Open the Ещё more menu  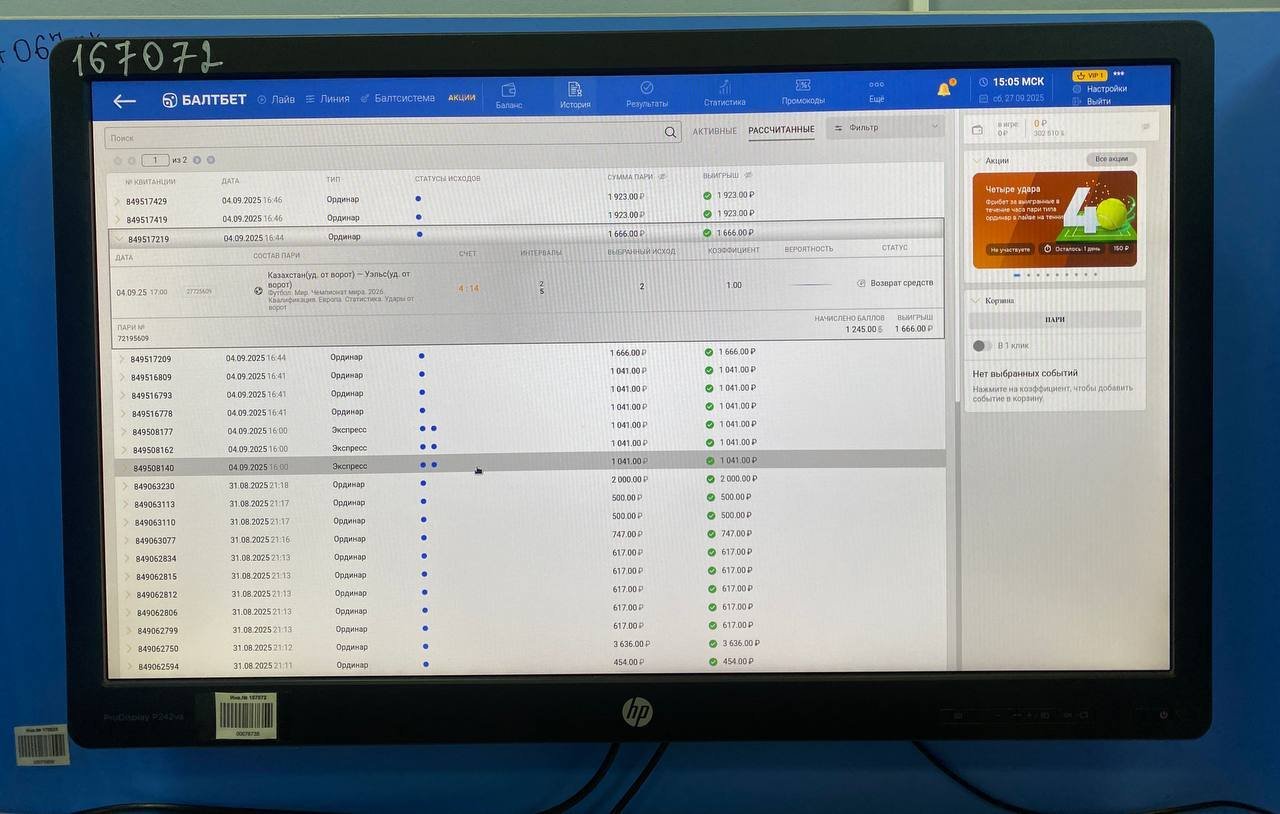click(876, 92)
